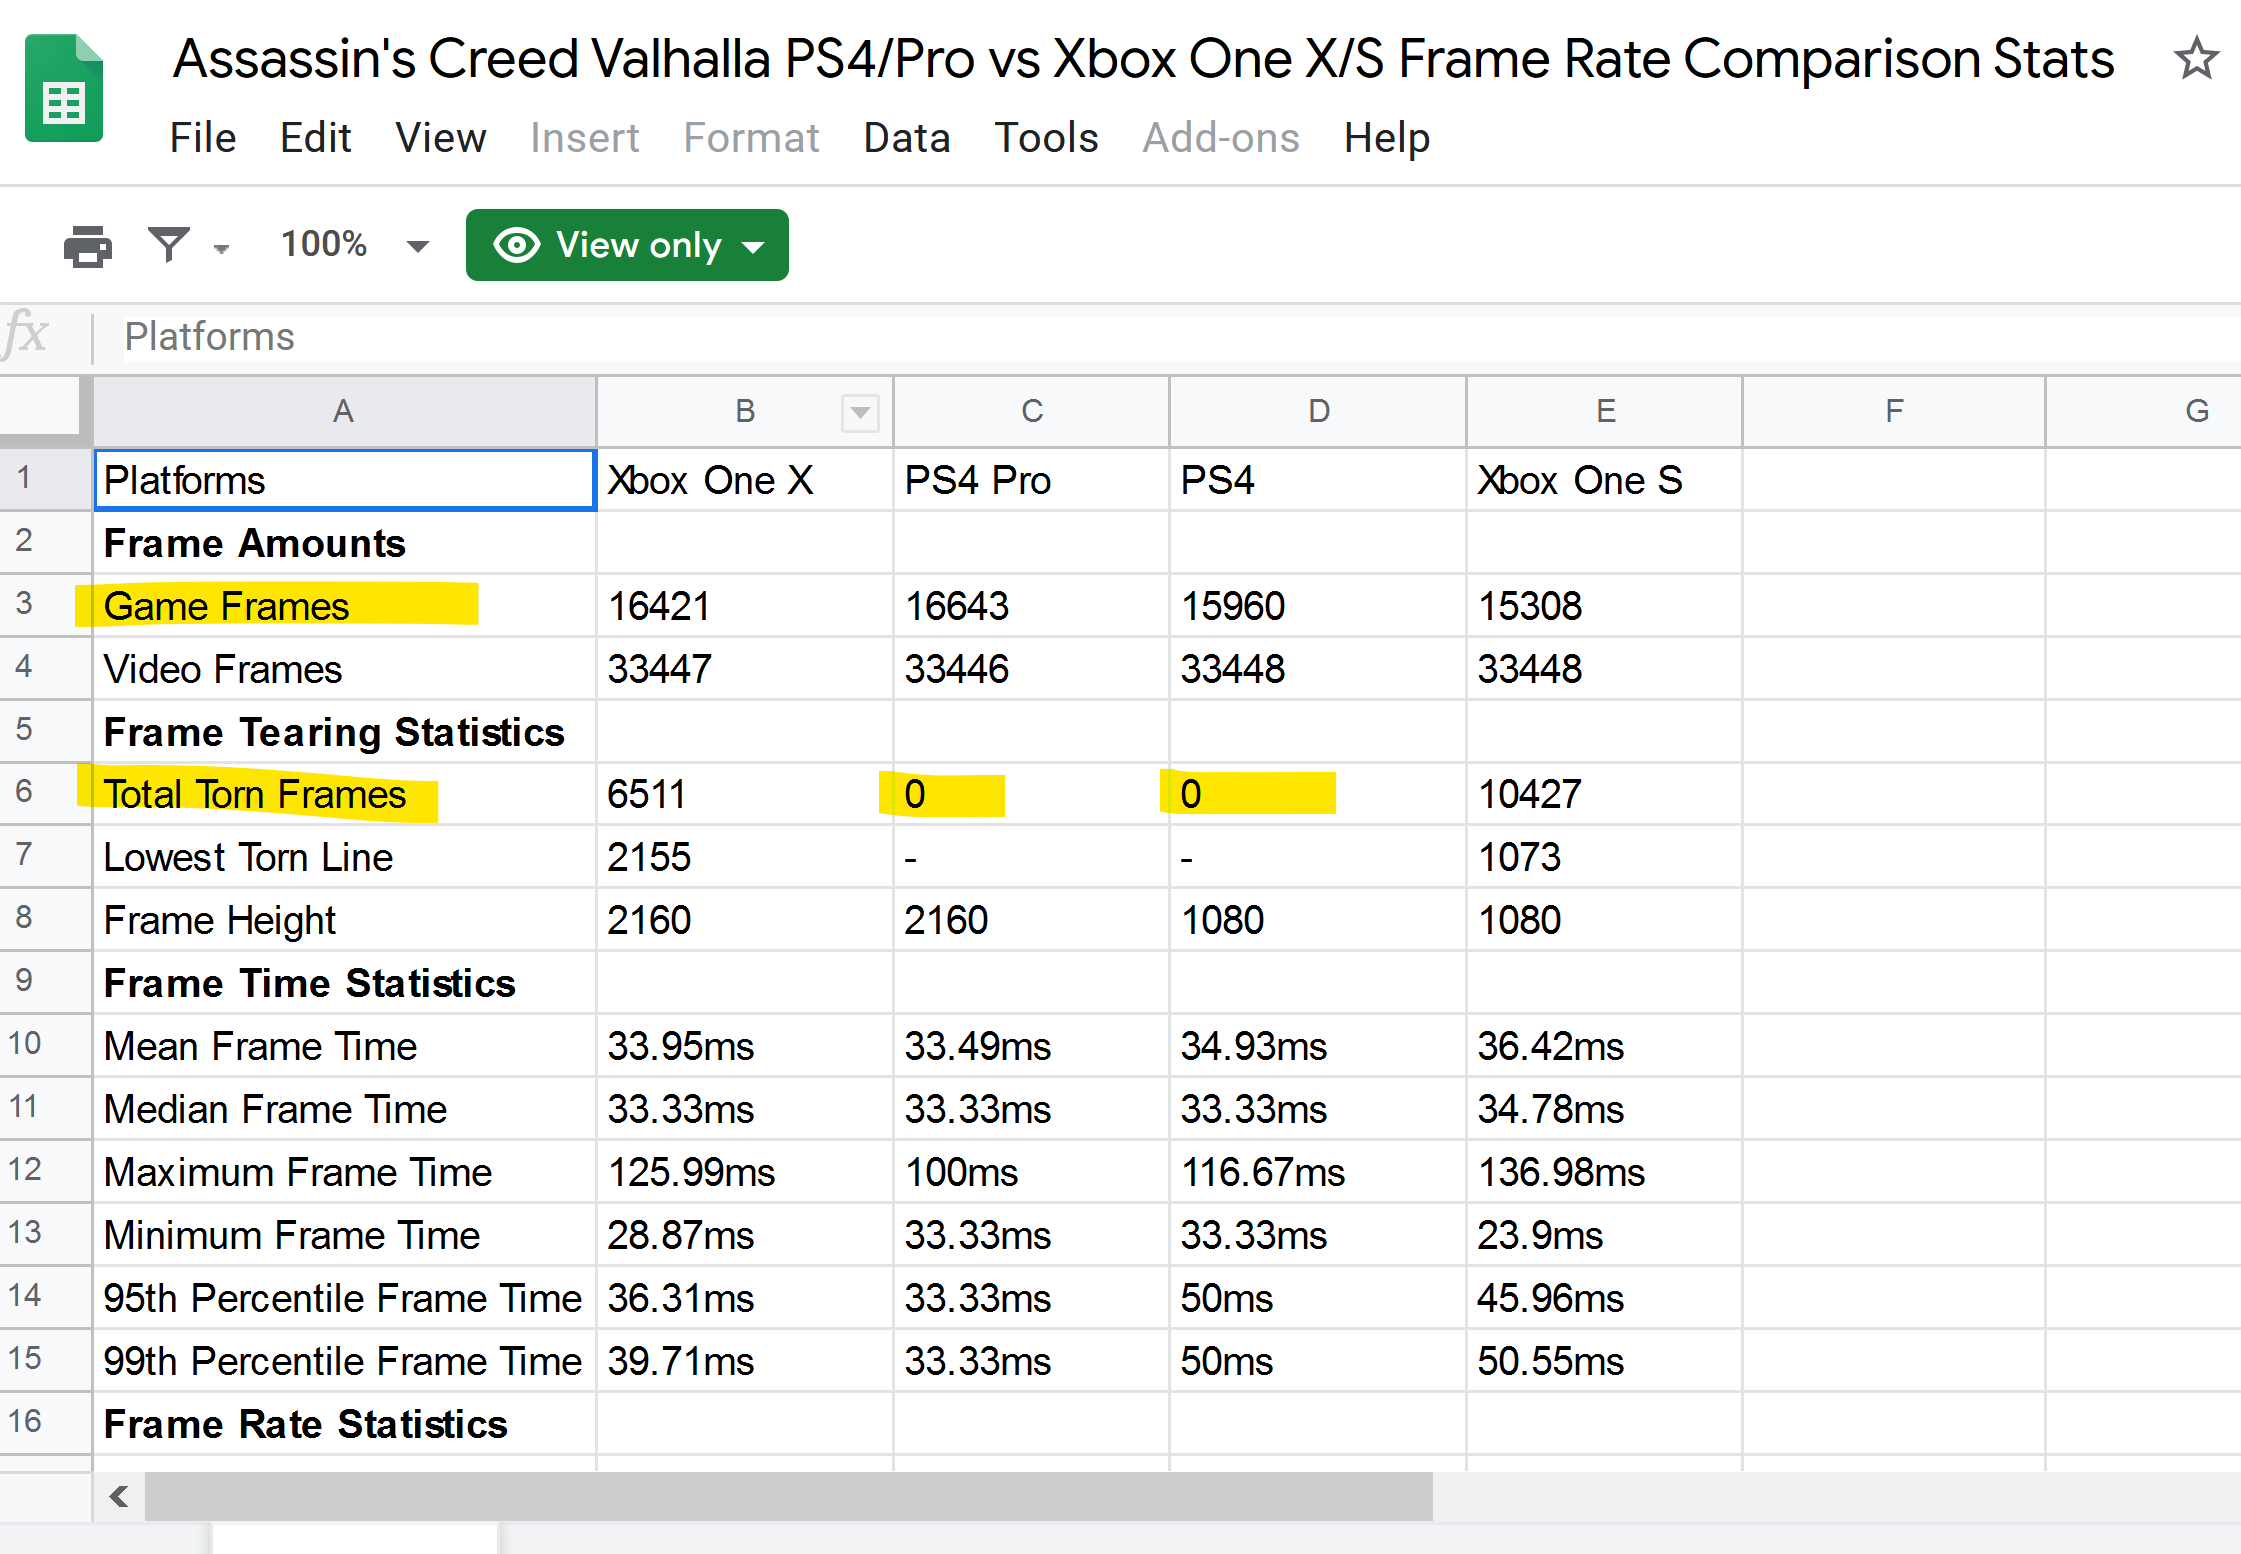Select the Frame Rate Statistics cell

[344, 1424]
